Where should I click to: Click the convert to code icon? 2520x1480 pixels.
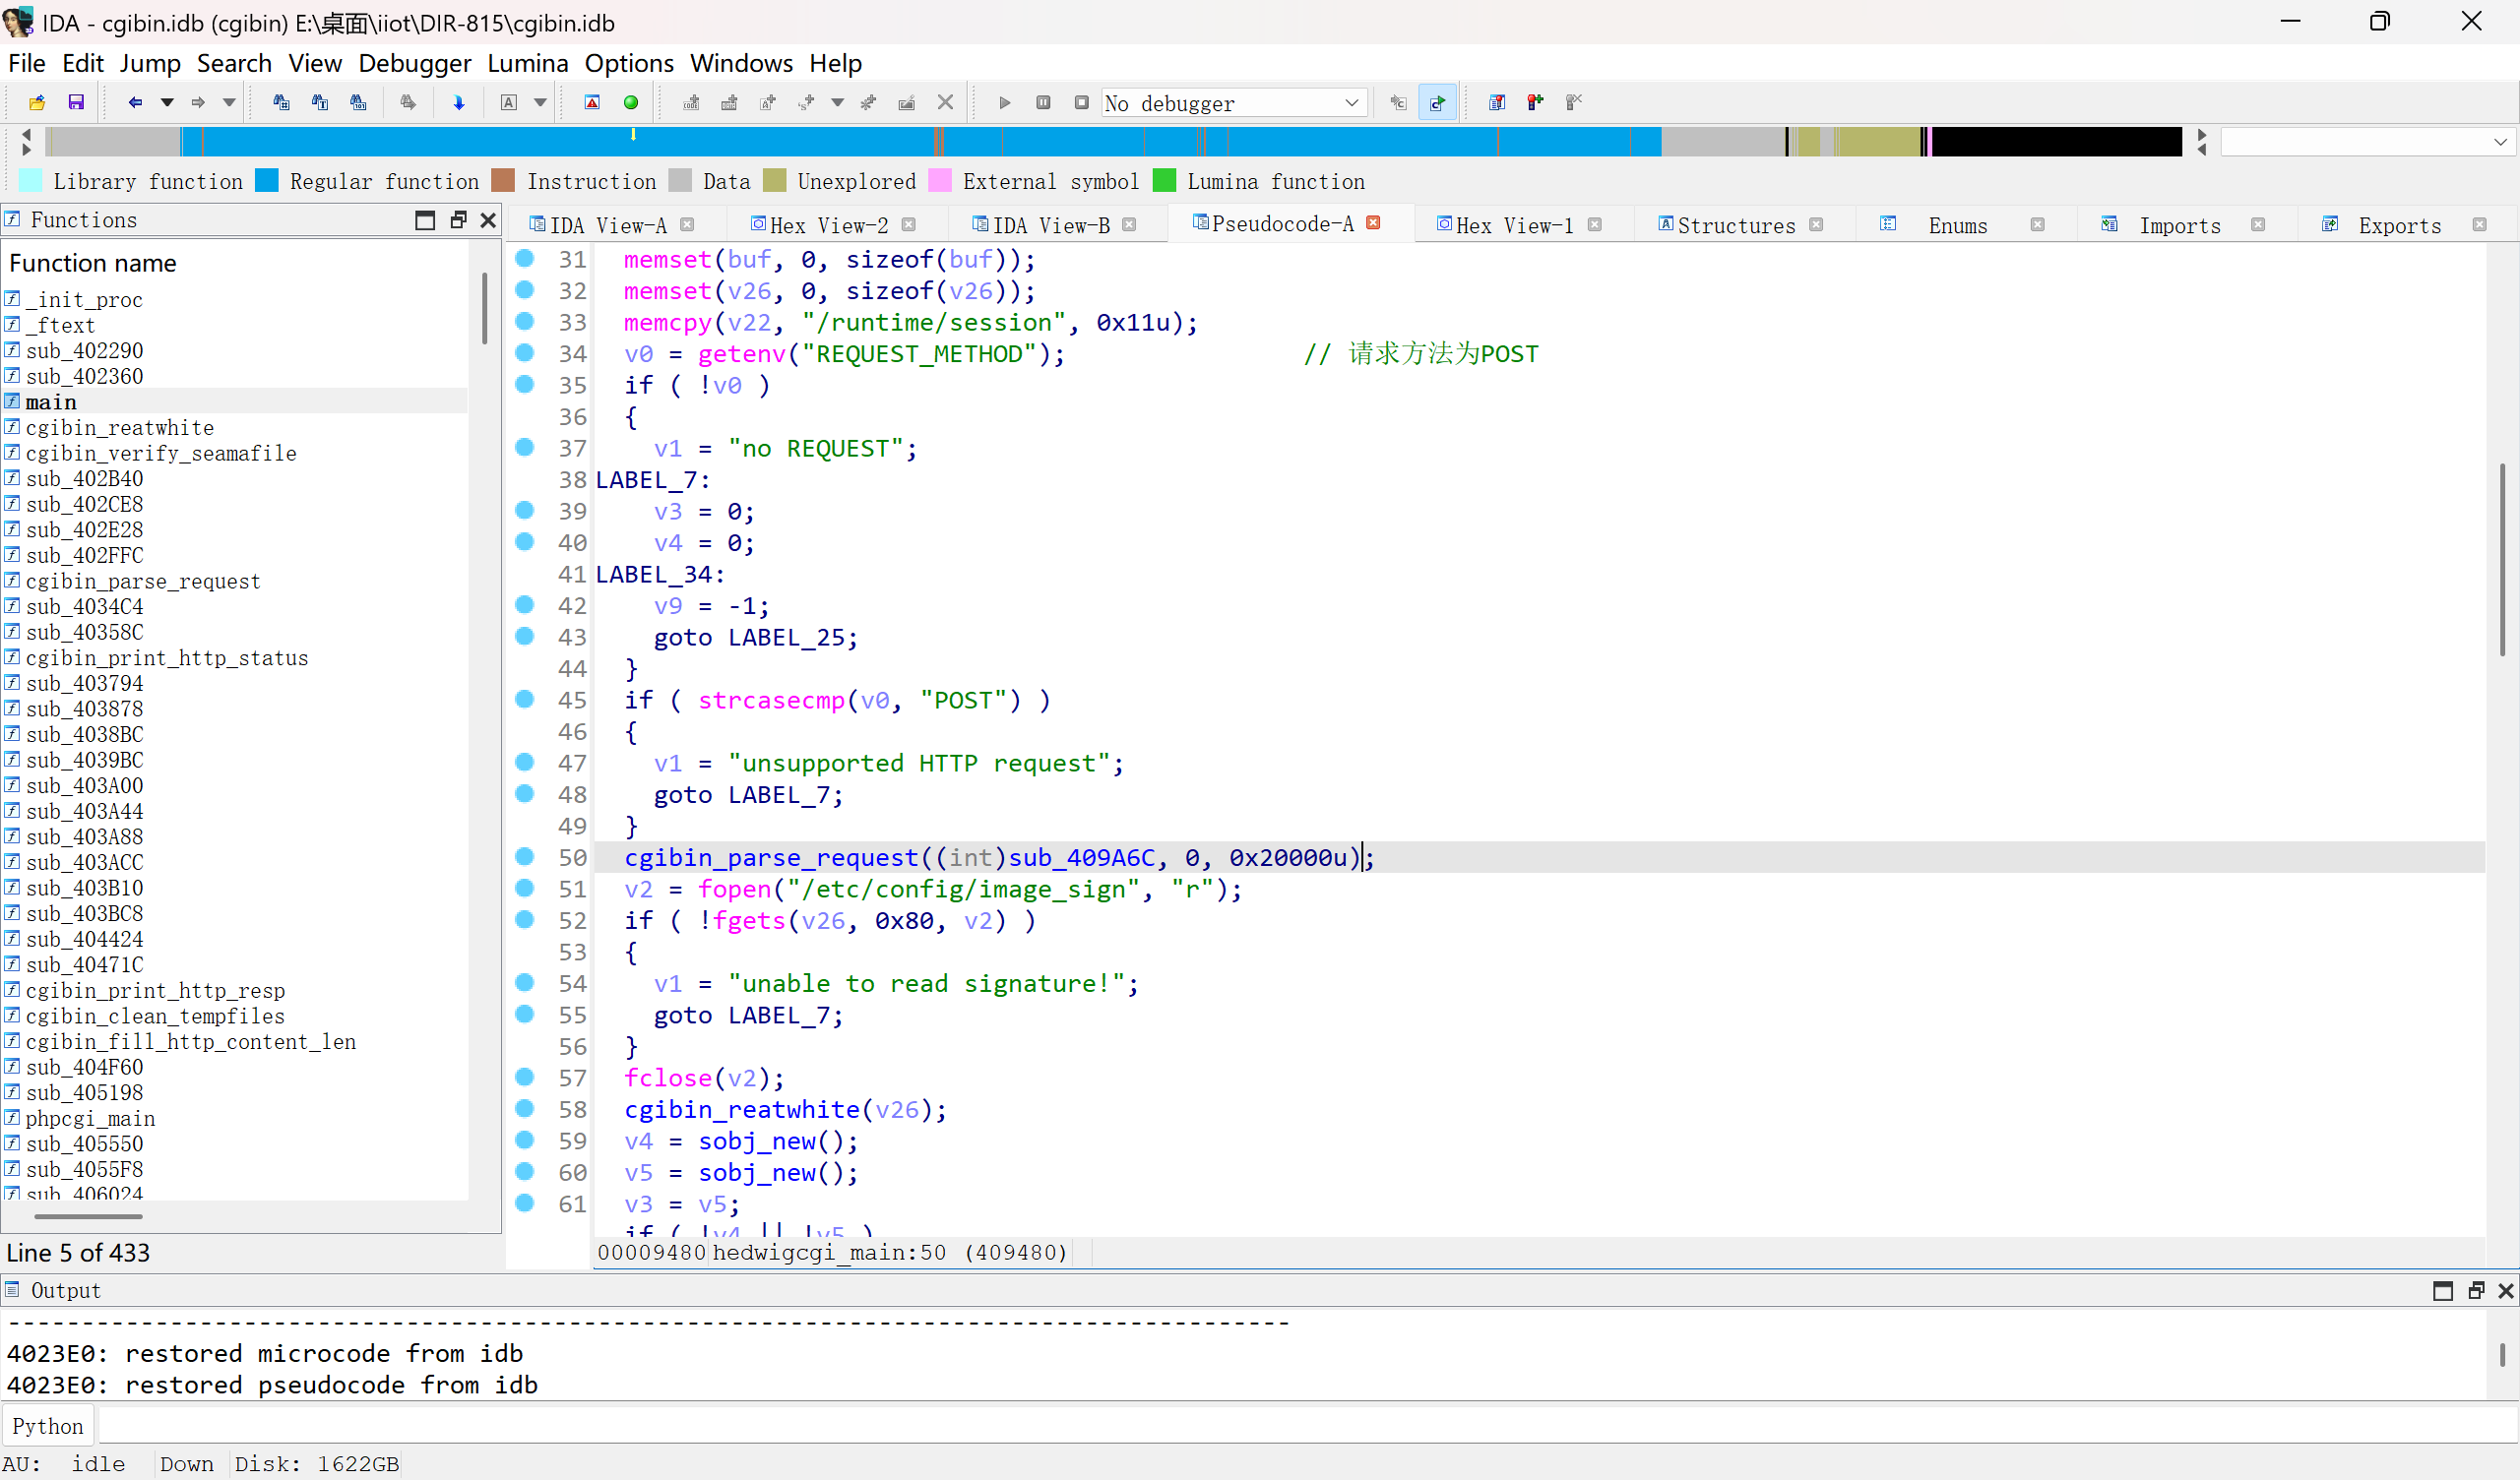[x=691, y=103]
